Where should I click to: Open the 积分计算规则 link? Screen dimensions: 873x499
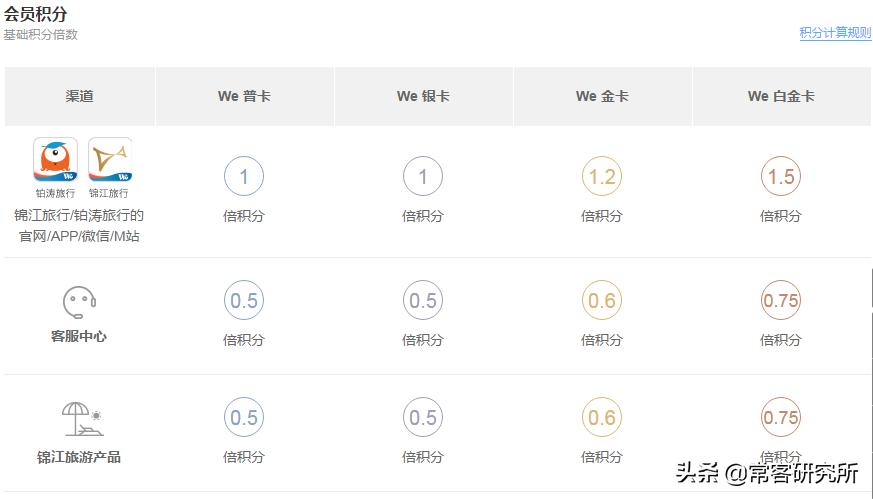point(835,33)
